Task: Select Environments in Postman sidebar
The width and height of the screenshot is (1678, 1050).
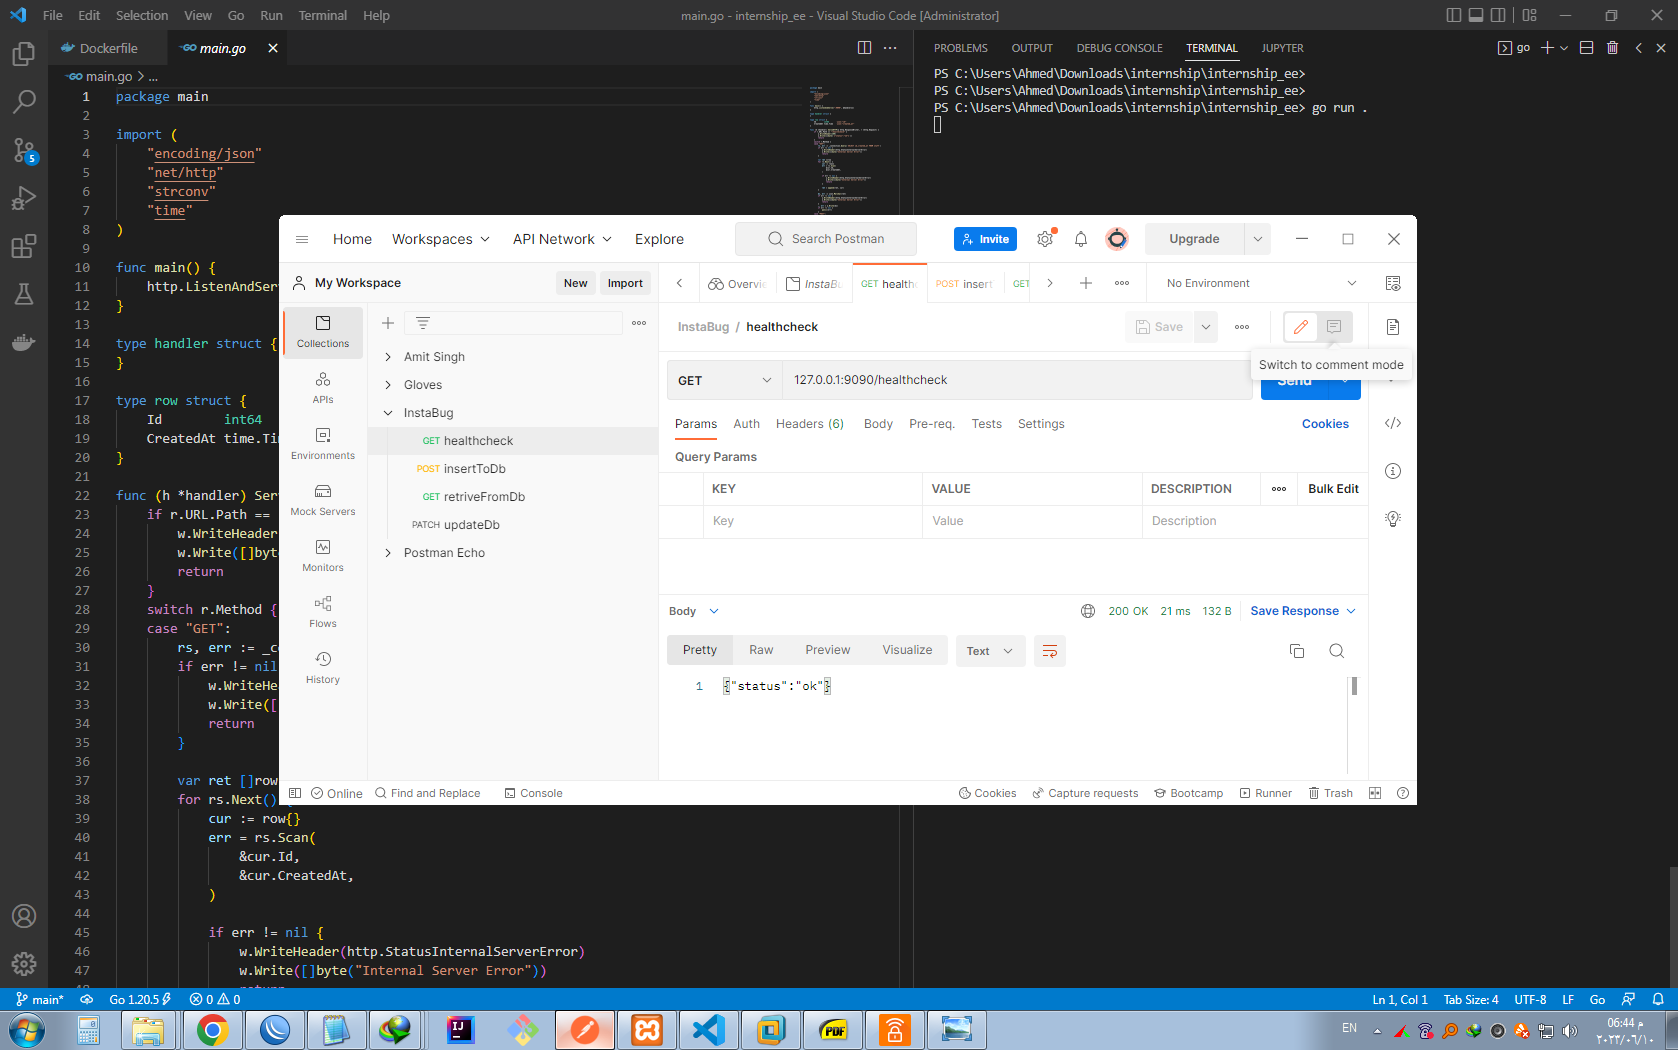Action: [x=323, y=444]
